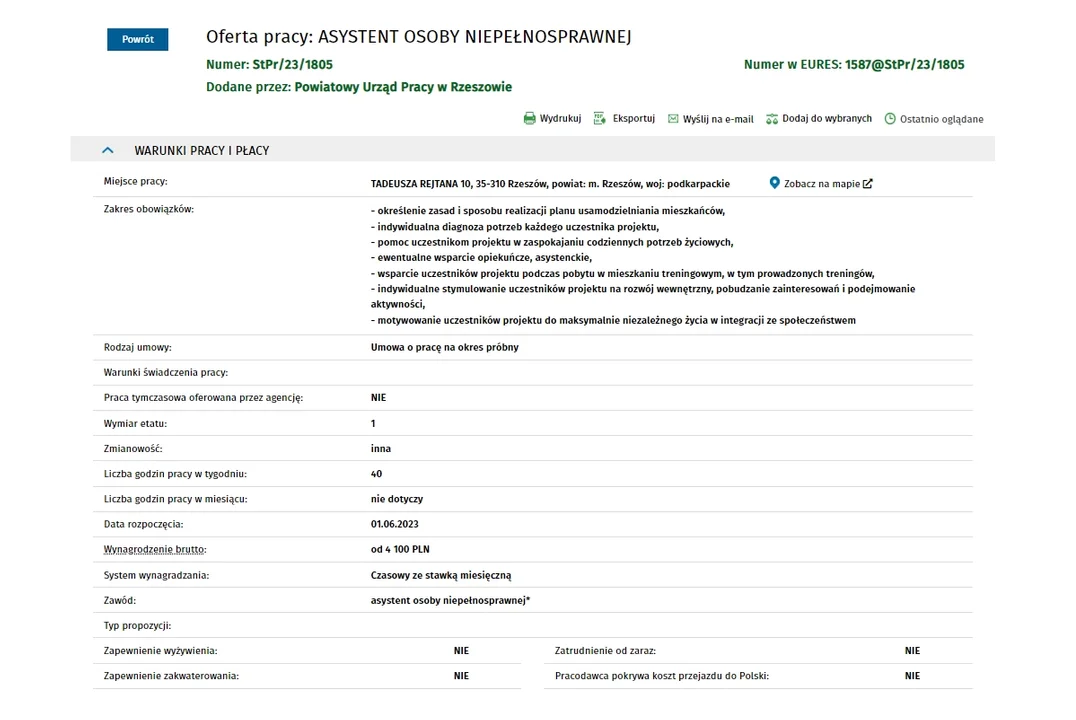The height and width of the screenshot is (720, 1076).
Task: Click the Typ propozycji label
Action: (137, 626)
